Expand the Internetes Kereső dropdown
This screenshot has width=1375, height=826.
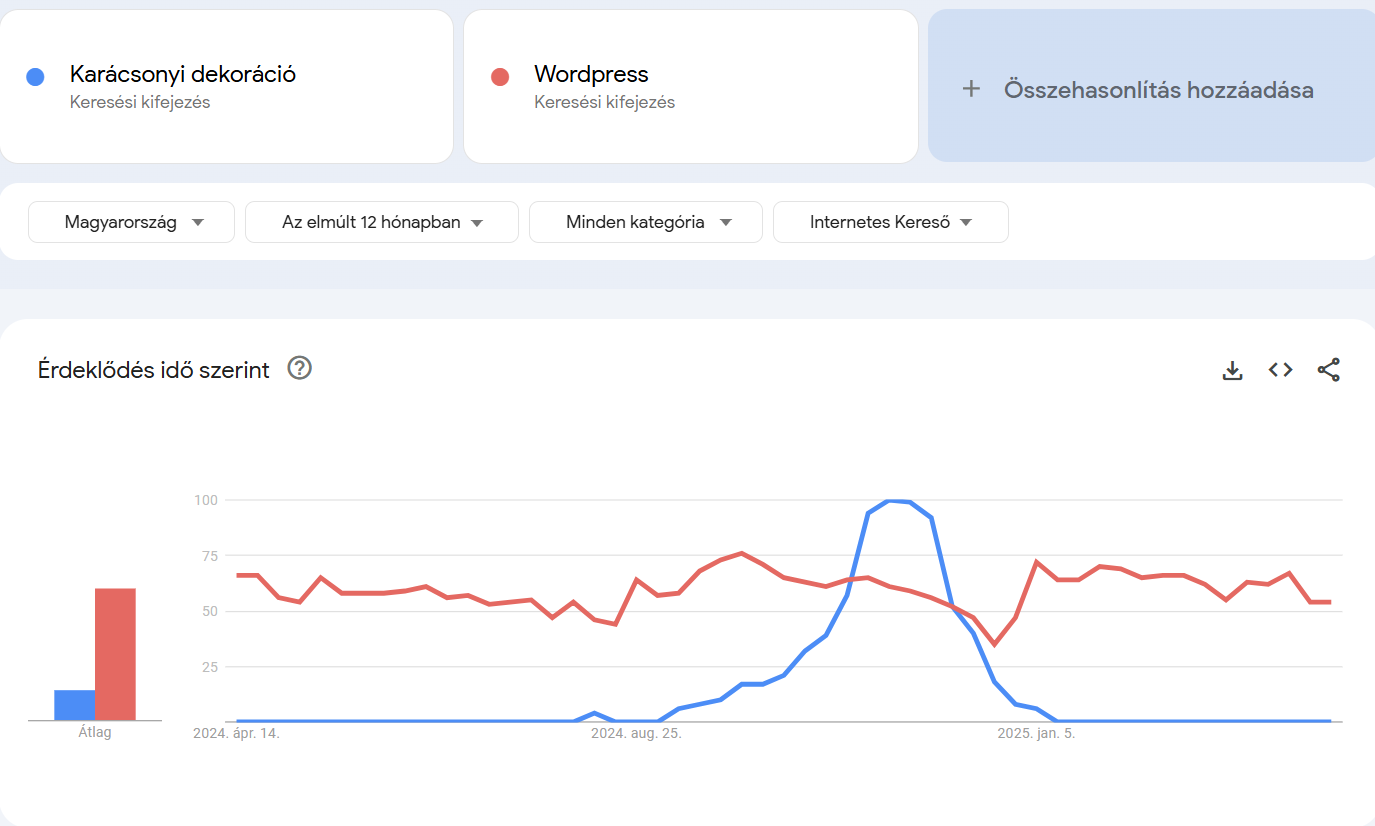(x=891, y=222)
